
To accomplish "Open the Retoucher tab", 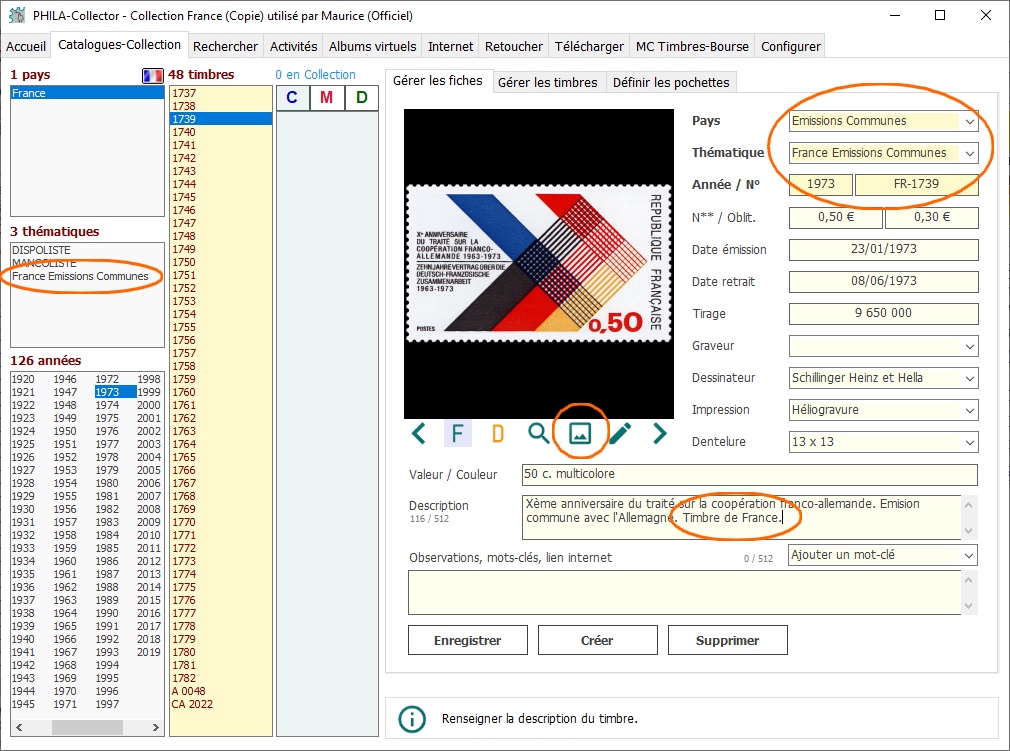I will point(514,46).
